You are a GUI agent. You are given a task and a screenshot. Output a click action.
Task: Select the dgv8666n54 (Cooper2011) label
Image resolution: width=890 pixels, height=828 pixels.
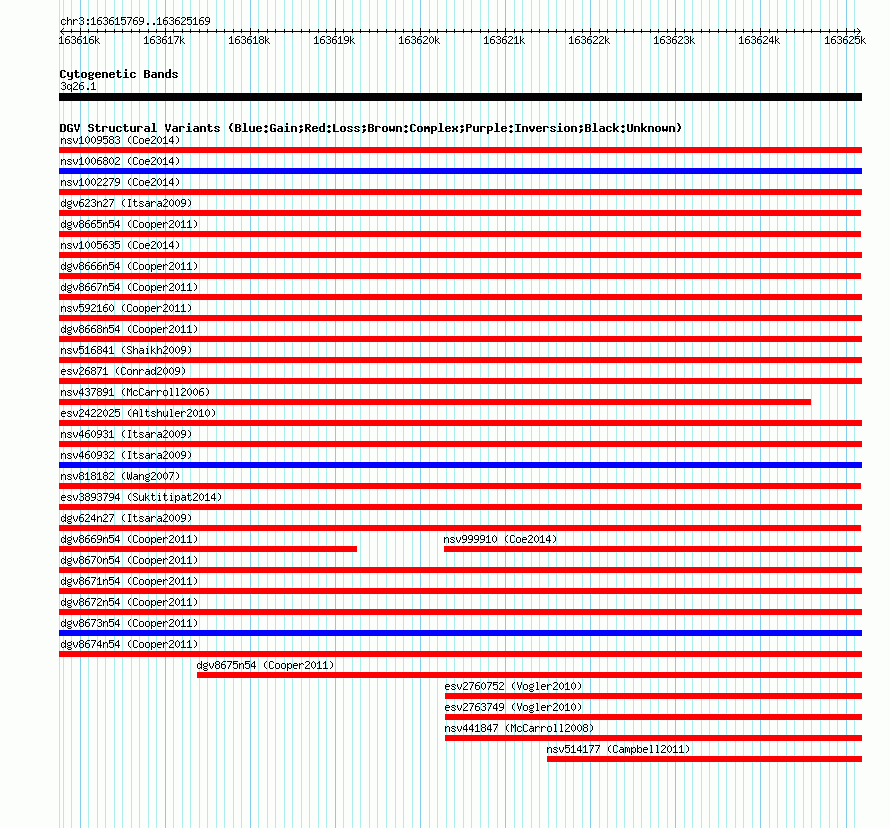point(129,266)
